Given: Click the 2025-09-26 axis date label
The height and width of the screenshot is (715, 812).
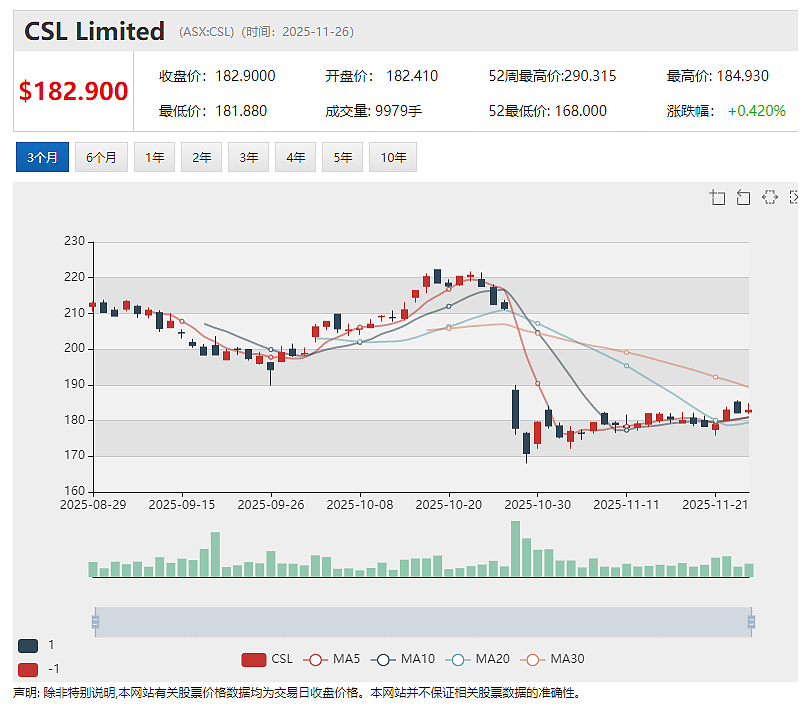Looking at the screenshot, I should 271,505.
